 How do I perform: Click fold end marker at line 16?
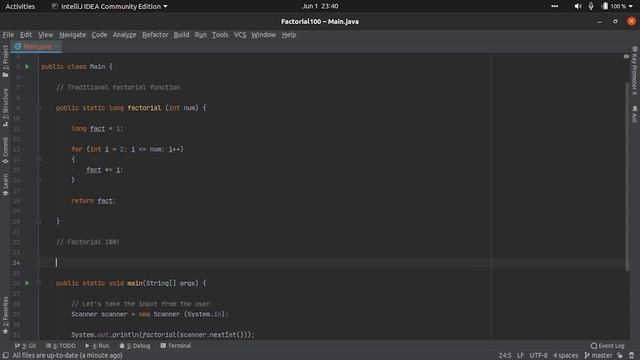[x=39, y=180]
